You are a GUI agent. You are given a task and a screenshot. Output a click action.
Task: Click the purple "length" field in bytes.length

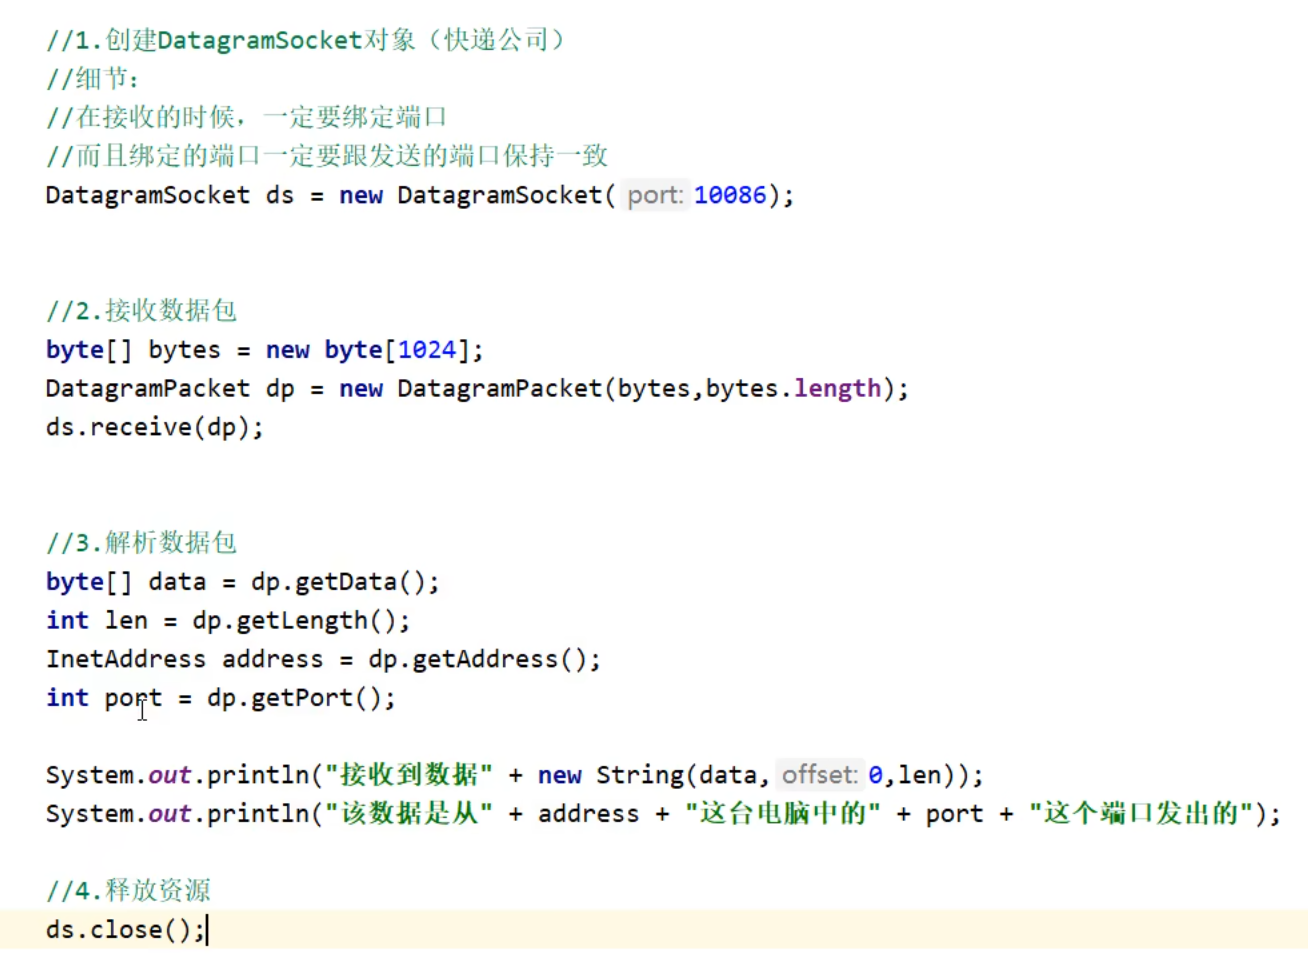837,389
